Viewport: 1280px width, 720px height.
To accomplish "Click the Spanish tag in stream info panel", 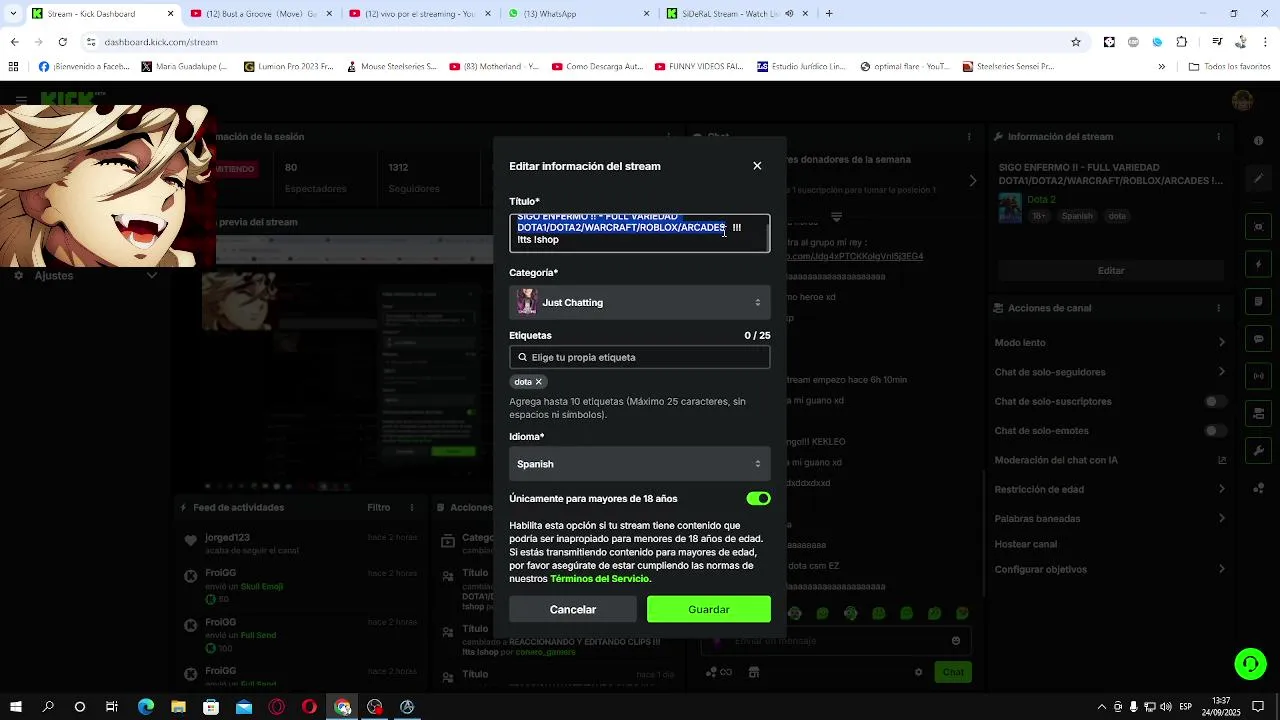I will click(x=1077, y=216).
